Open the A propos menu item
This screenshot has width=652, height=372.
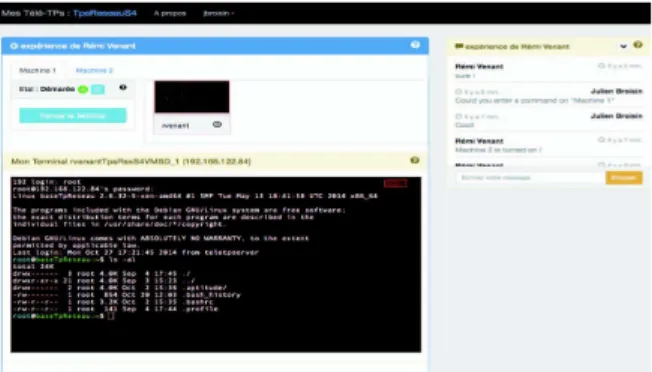tap(170, 13)
